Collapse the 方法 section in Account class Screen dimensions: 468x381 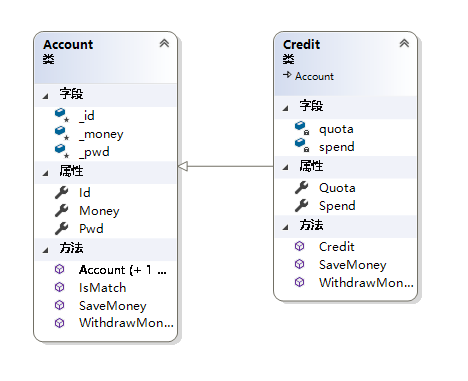click(x=46, y=250)
